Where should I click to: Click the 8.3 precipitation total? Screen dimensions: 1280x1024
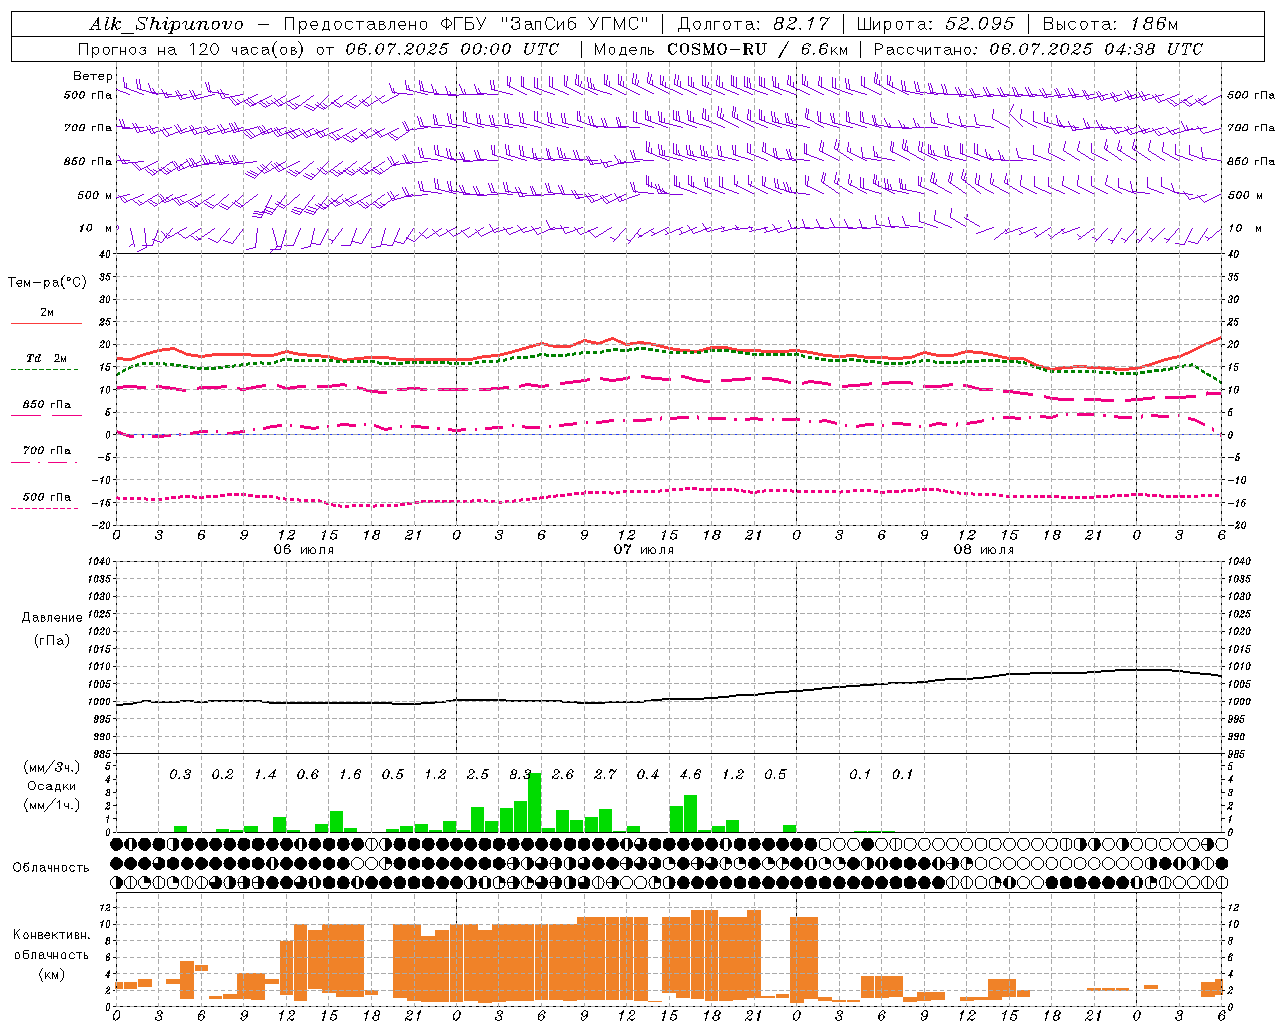coord(520,775)
